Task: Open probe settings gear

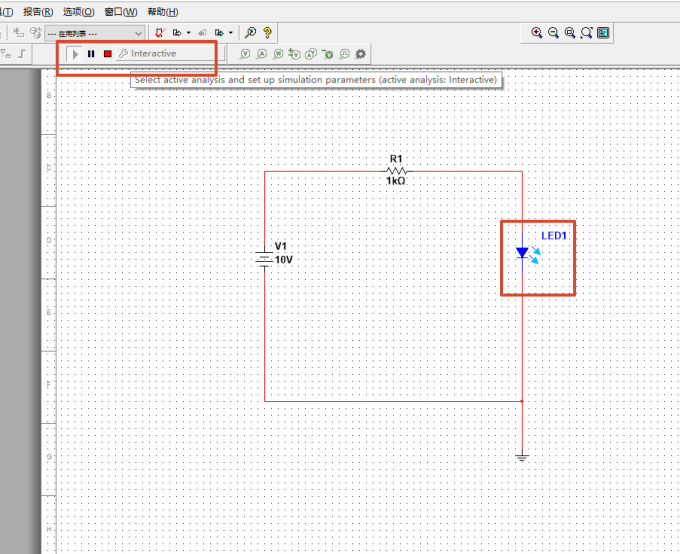Action: pos(360,54)
